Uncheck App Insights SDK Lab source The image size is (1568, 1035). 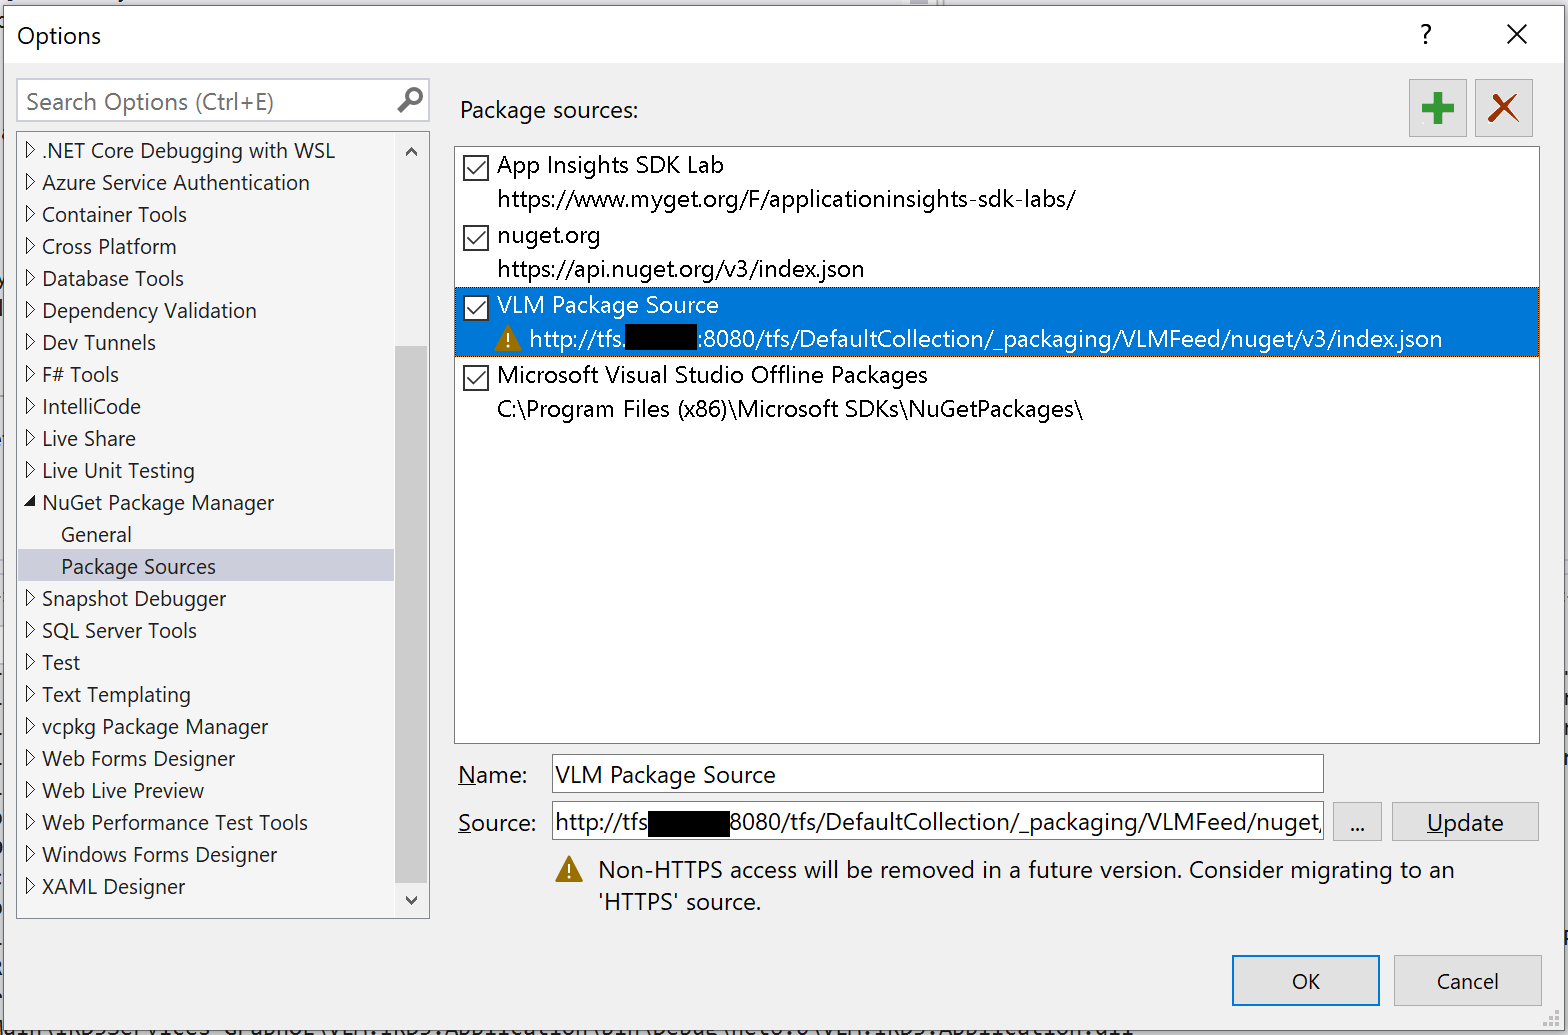pyautogui.click(x=476, y=168)
